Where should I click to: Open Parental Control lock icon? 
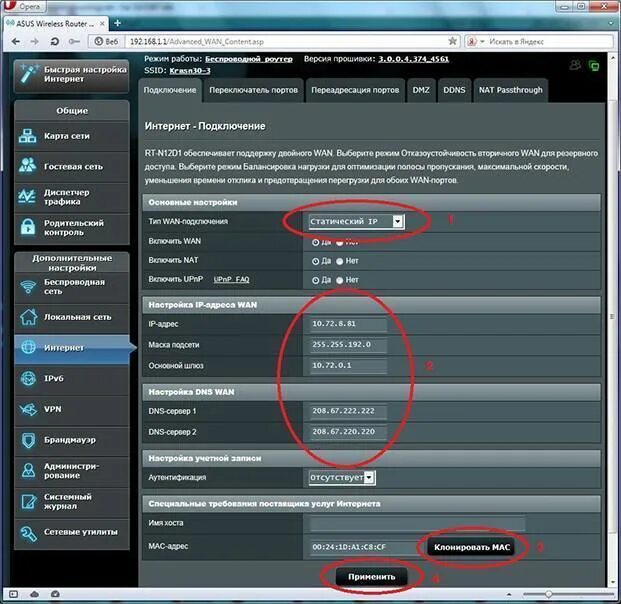click(28, 227)
